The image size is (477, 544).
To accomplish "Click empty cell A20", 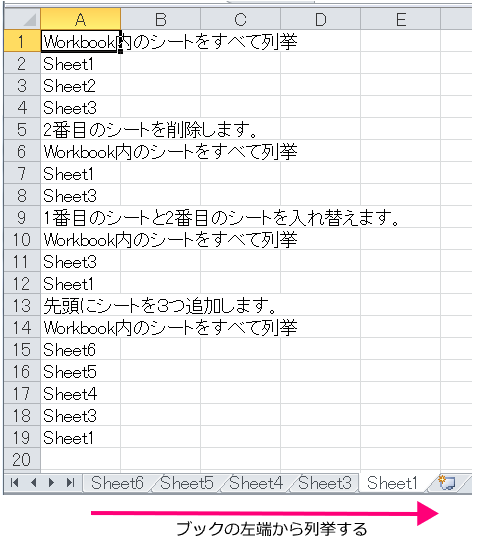I will click(x=80, y=459).
